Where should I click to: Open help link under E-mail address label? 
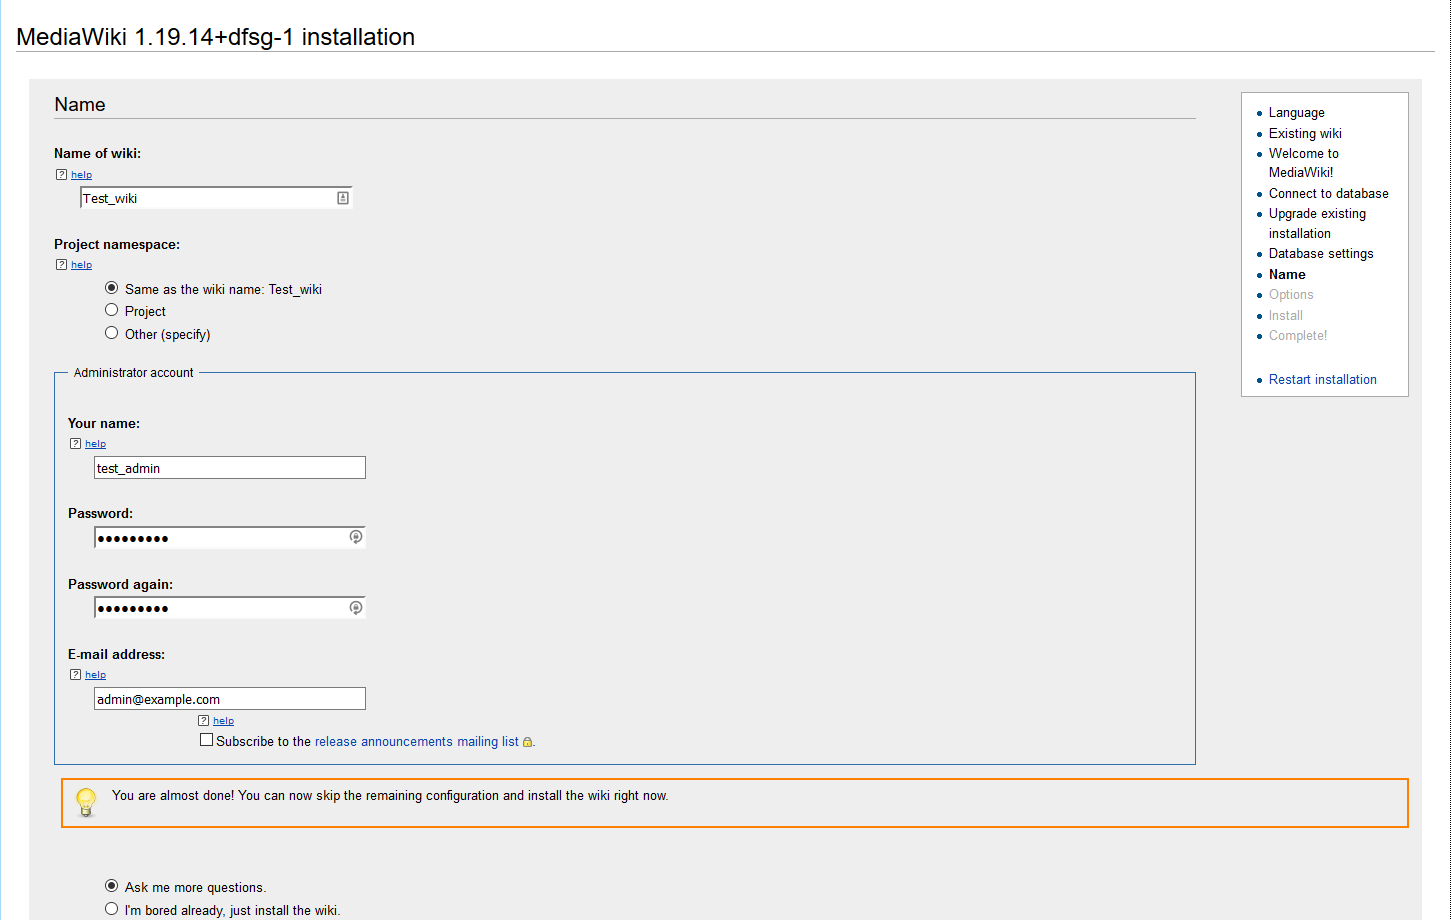pyautogui.click(x=95, y=675)
